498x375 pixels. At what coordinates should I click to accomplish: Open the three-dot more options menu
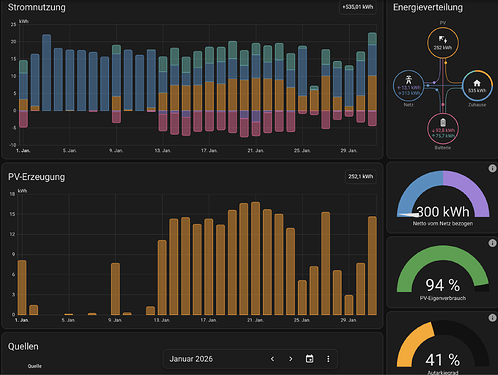coord(328,359)
